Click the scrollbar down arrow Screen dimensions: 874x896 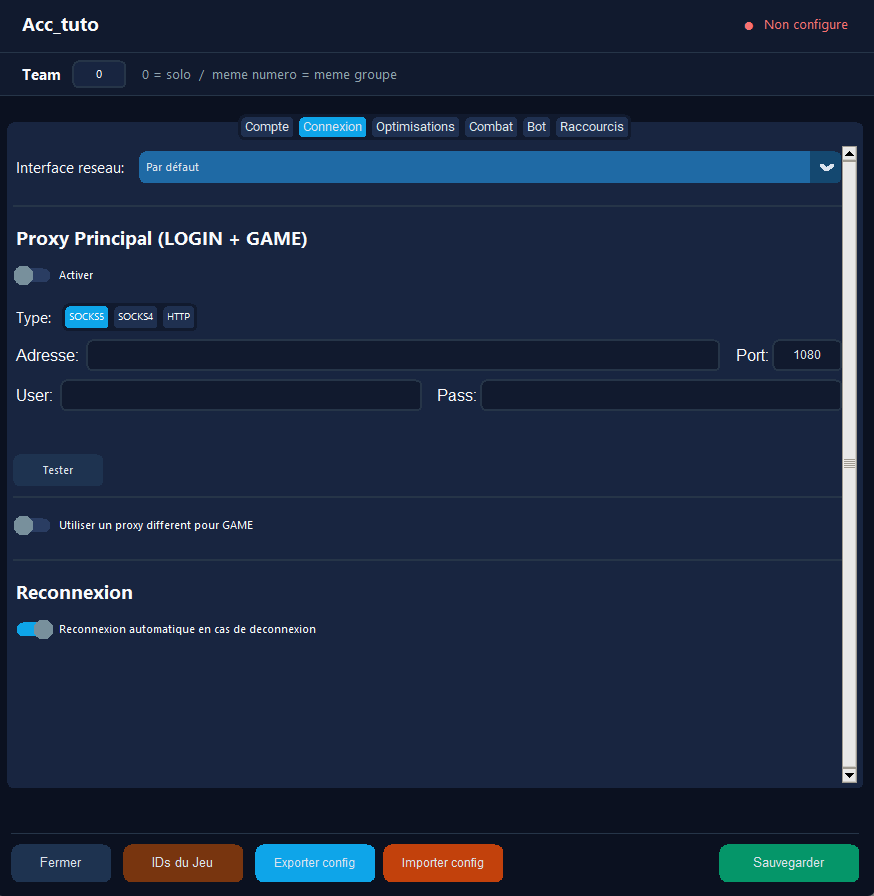849,775
